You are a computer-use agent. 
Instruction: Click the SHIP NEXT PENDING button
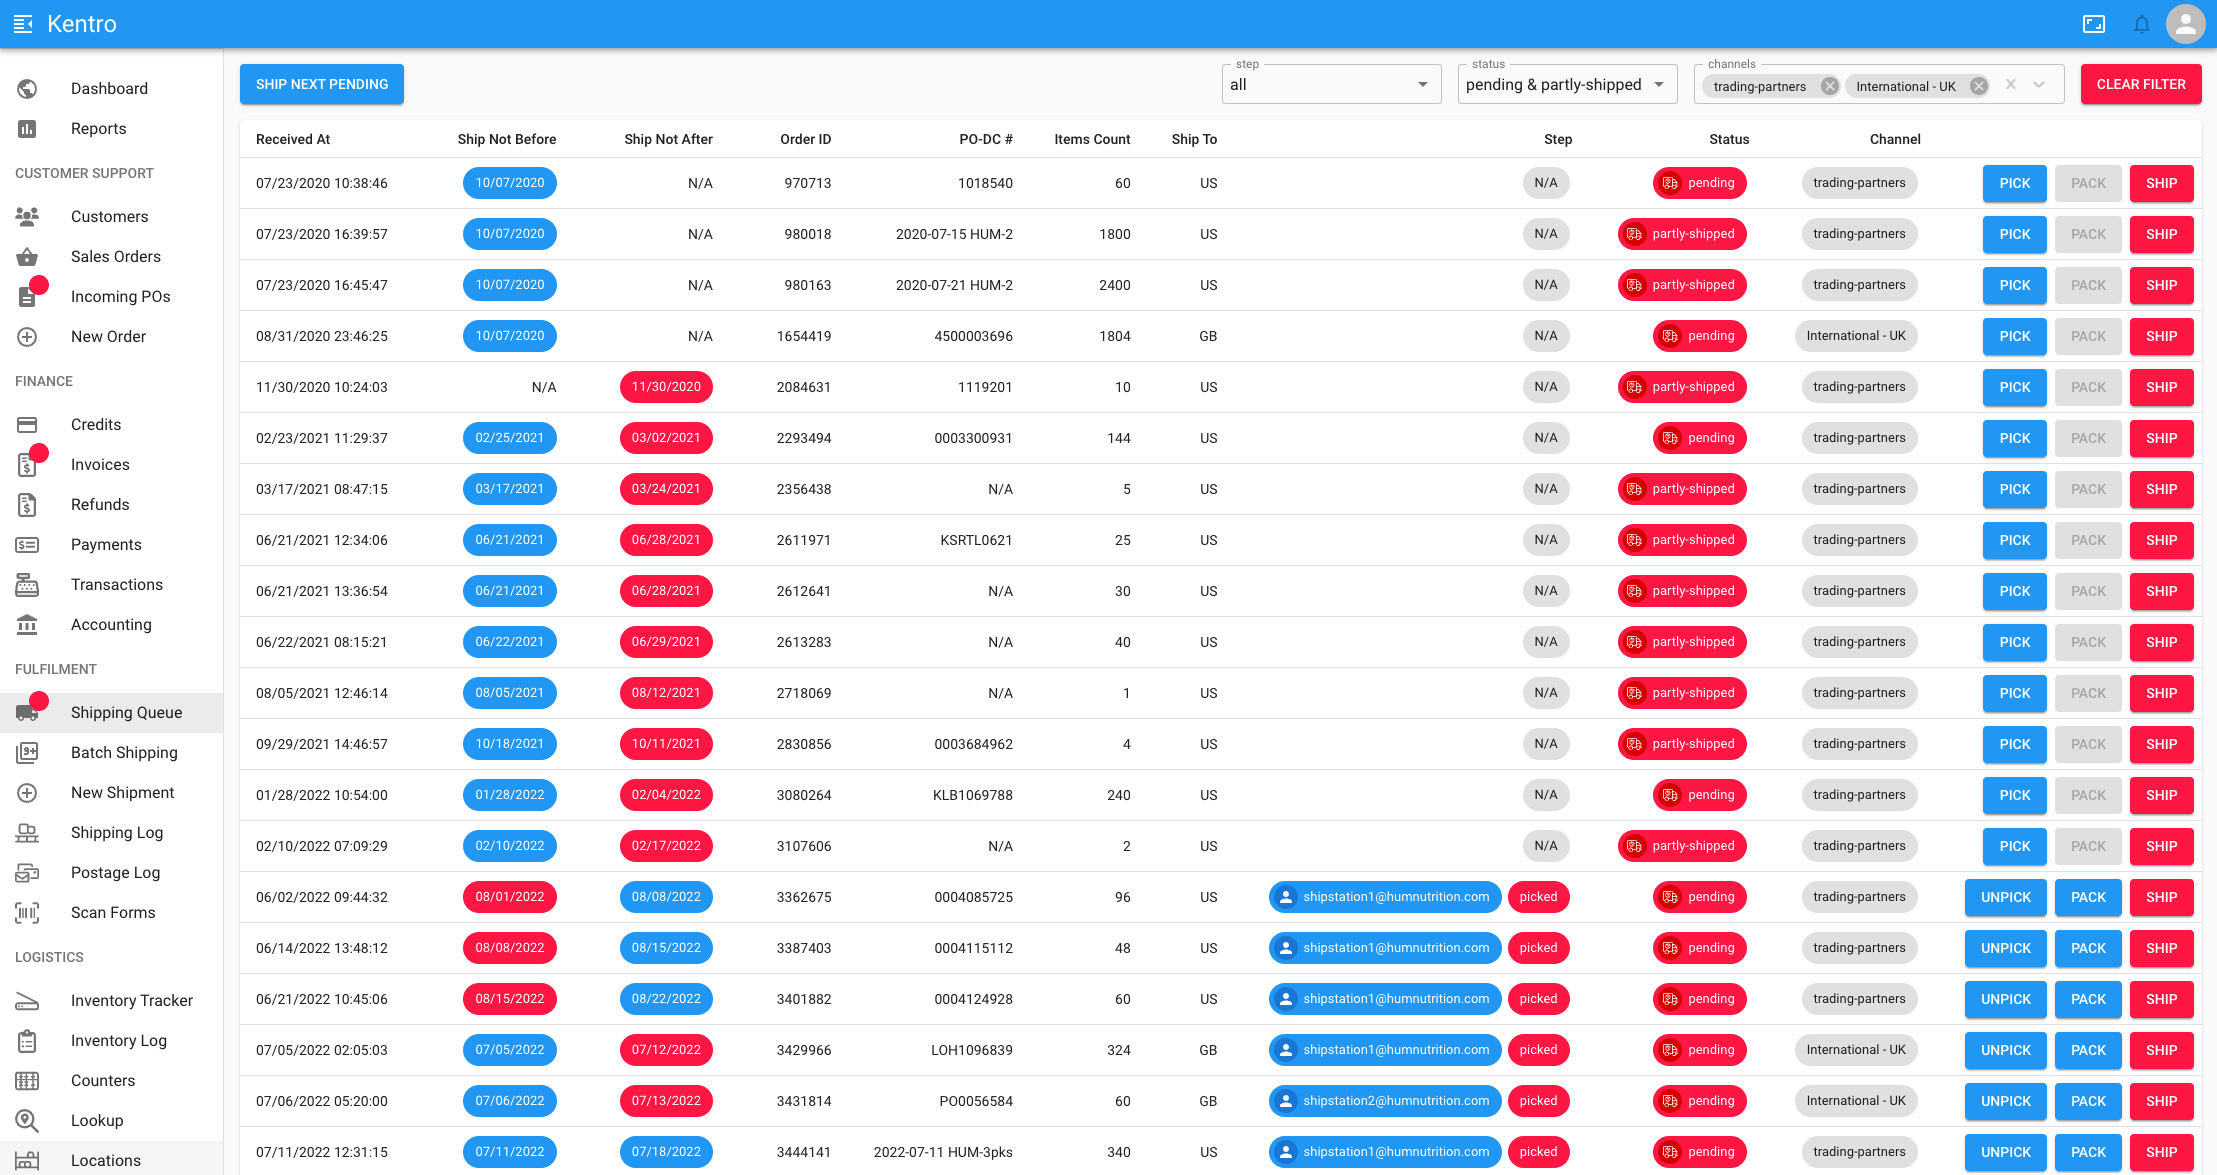(x=321, y=84)
